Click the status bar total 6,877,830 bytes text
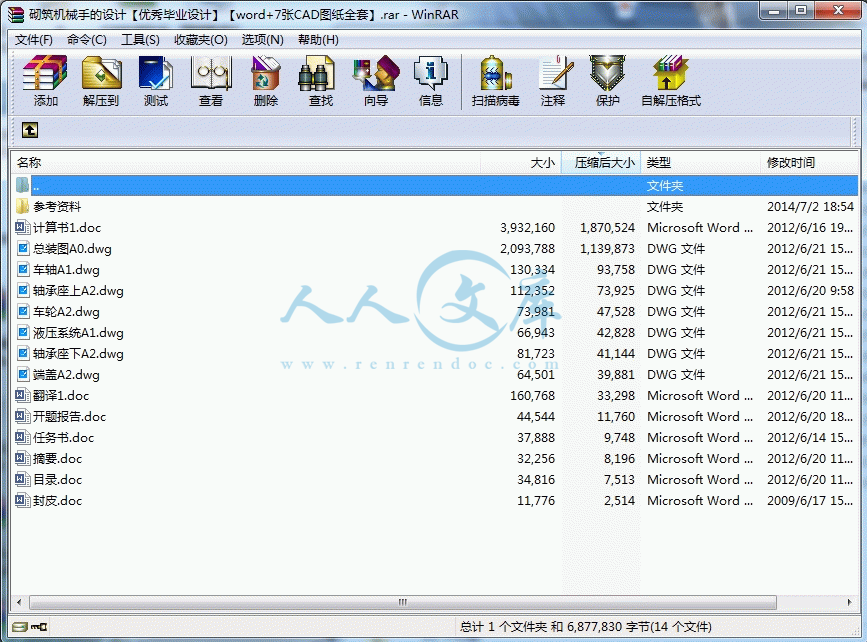 pyautogui.click(x=585, y=627)
